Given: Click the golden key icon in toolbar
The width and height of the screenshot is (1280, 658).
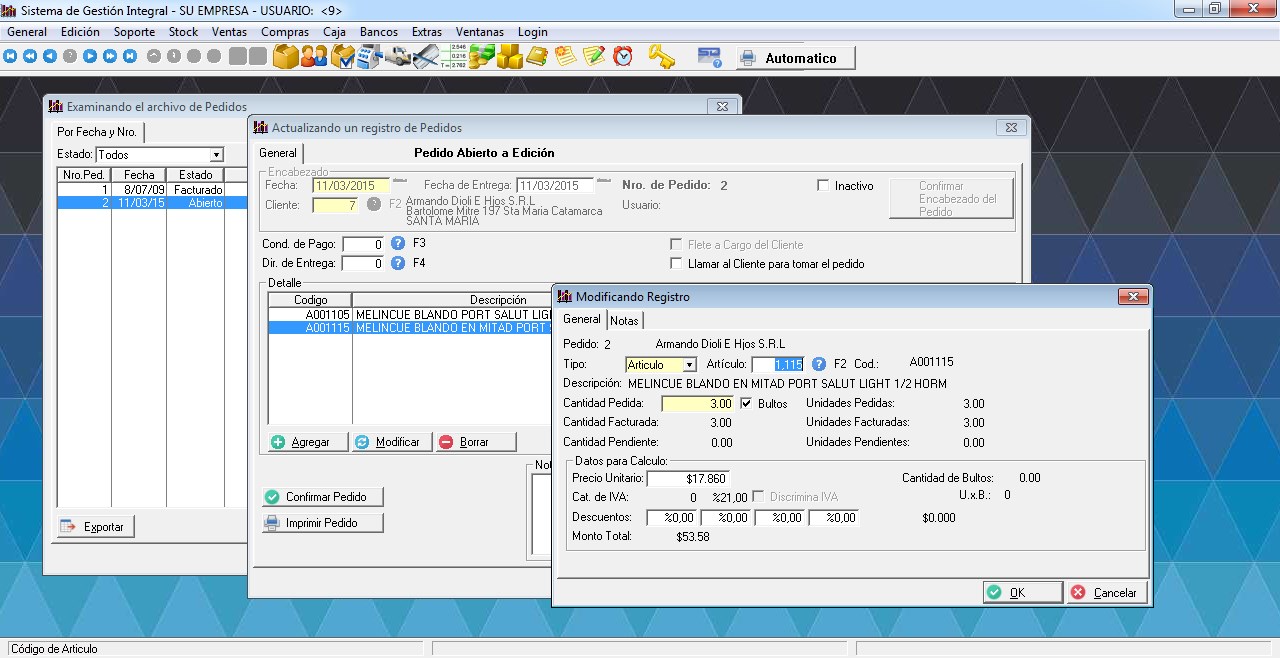Looking at the screenshot, I should (x=661, y=57).
